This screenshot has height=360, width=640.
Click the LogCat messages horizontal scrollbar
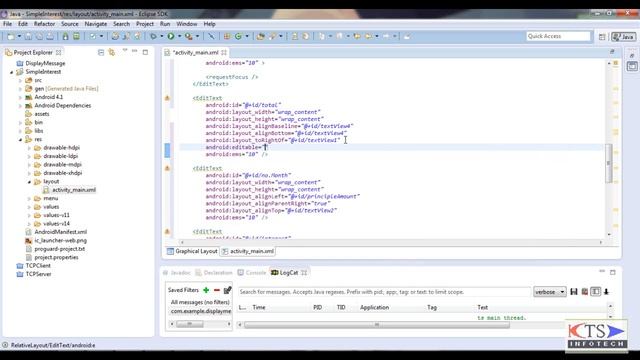[377, 325]
